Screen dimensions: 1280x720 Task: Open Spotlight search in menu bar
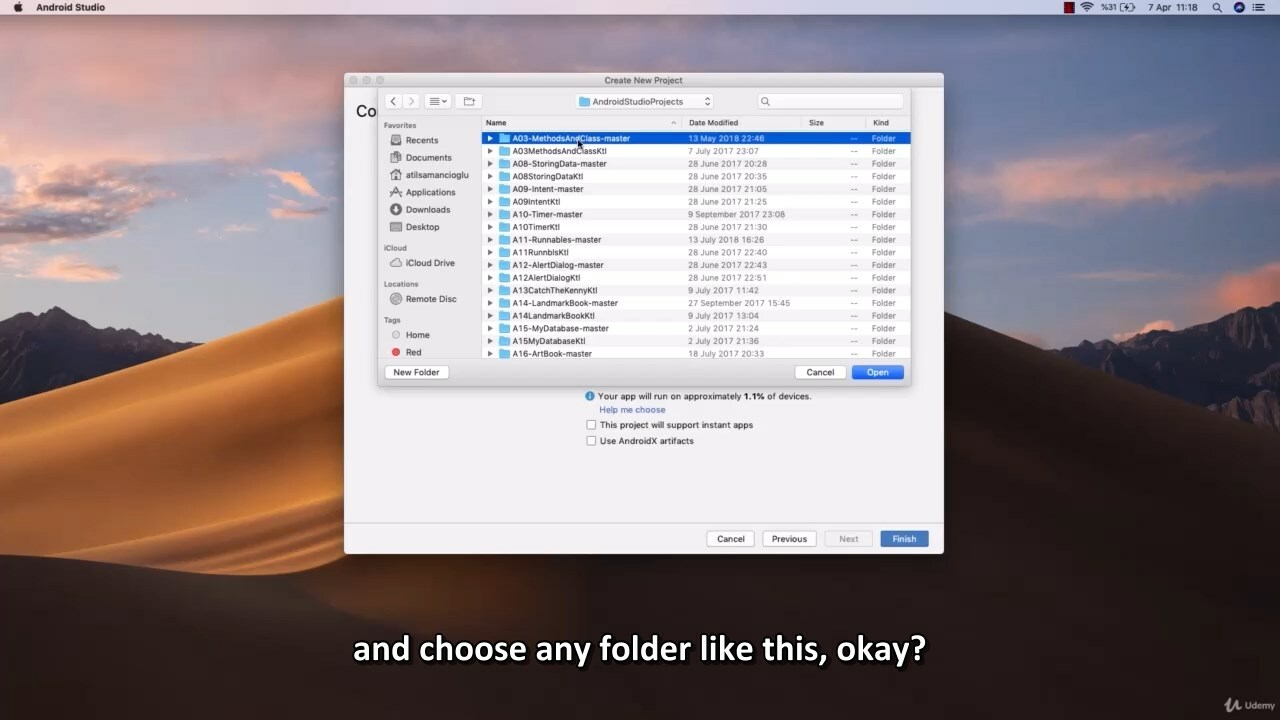pyautogui.click(x=1217, y=7)
